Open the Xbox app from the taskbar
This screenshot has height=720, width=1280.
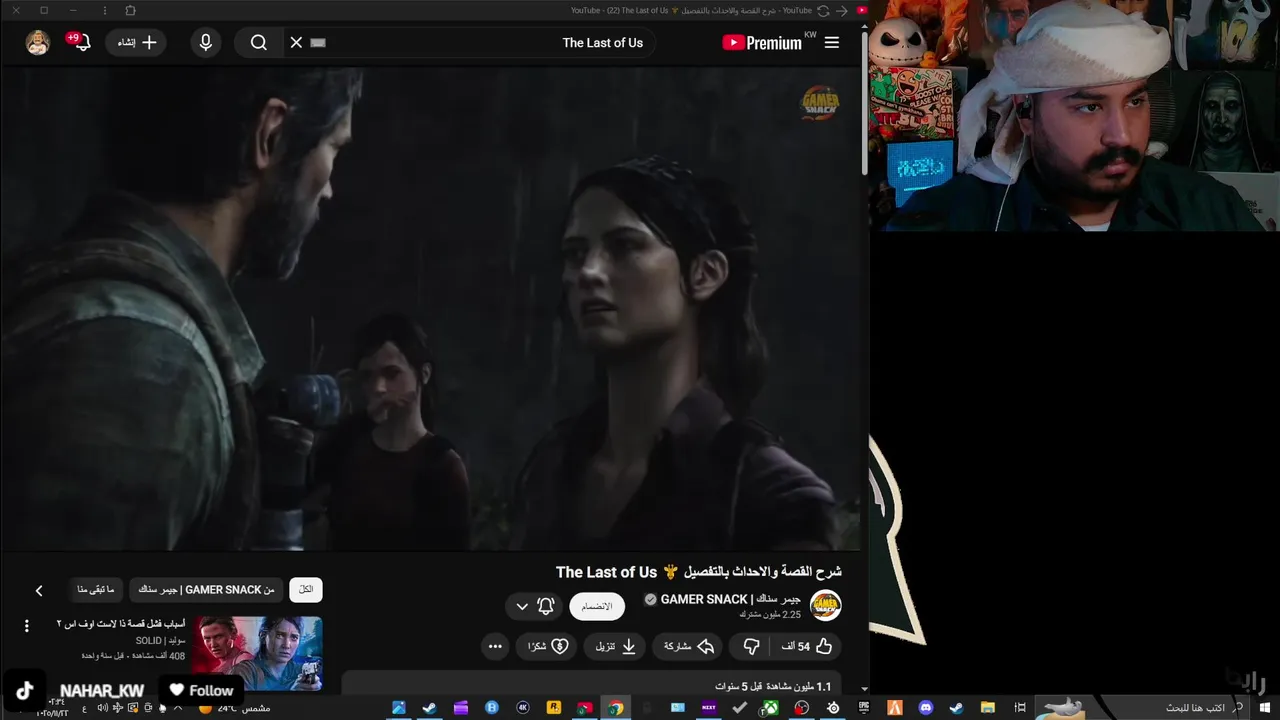(770, 708)
